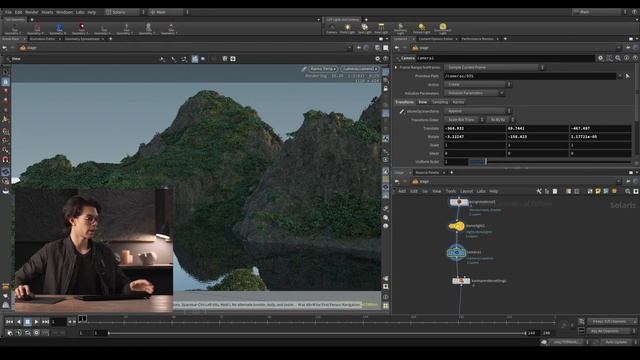Create an Area Light from the shelf
Screen dimensions: 640x360
point(381,29)
